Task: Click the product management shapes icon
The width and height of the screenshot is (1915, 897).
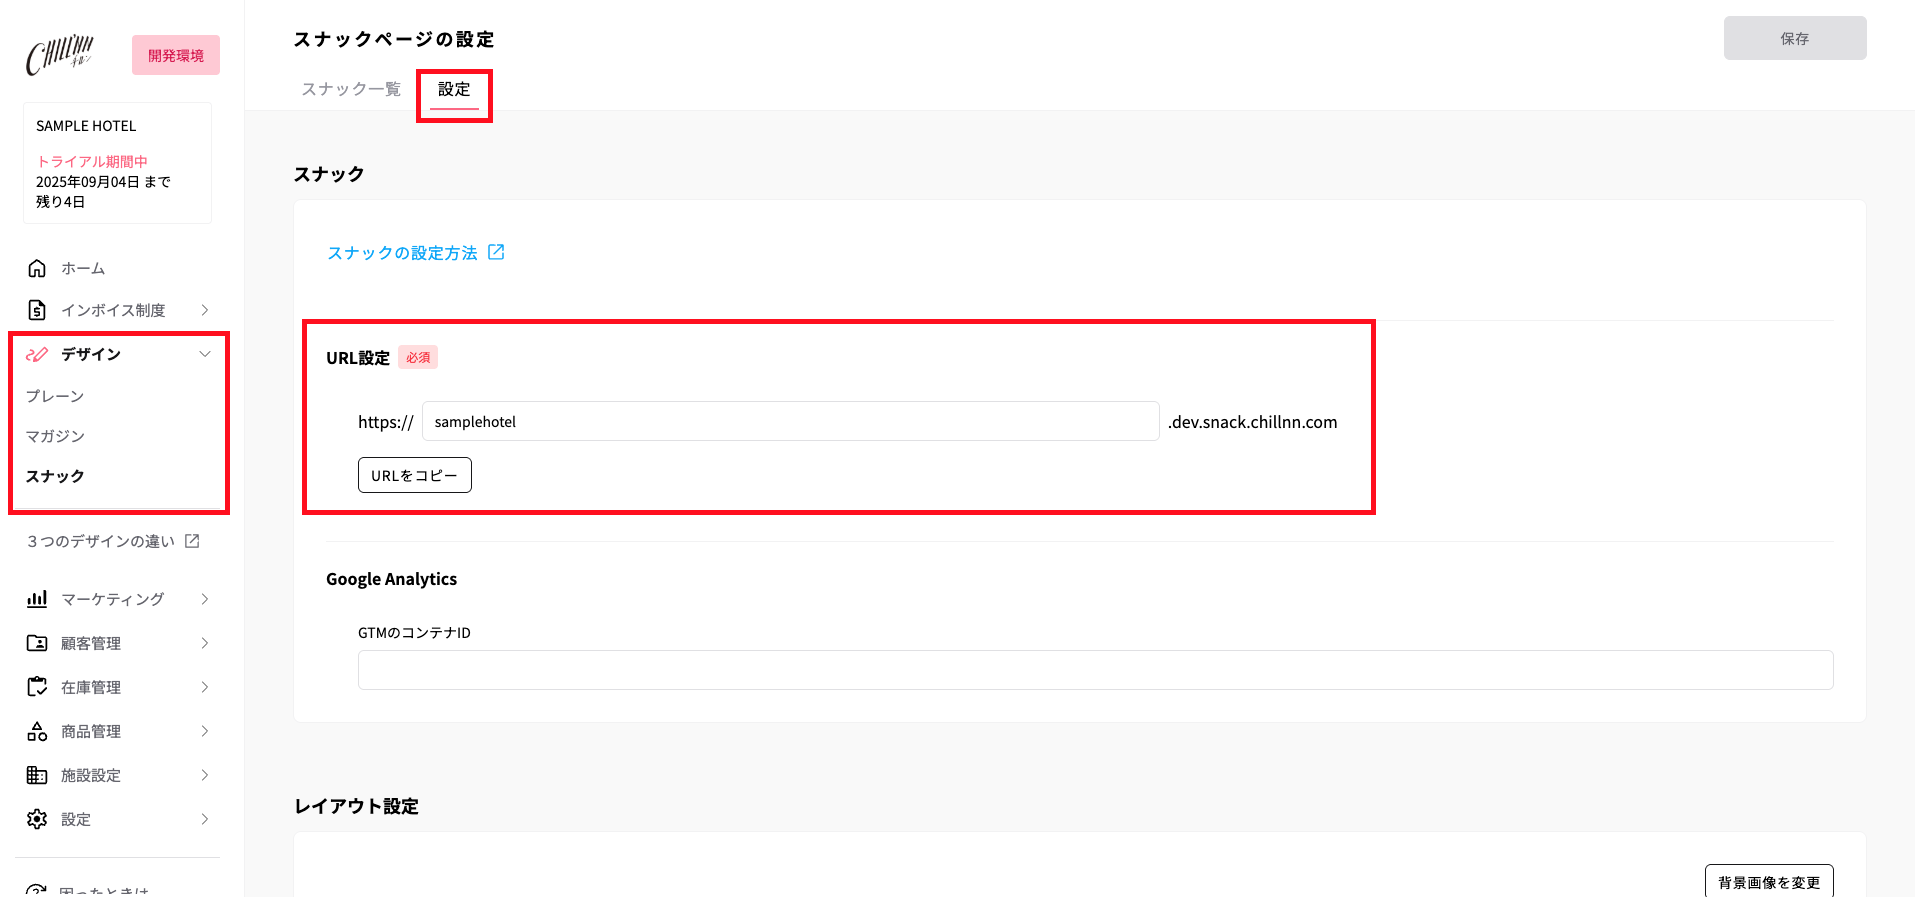Action: coord(37,731)
